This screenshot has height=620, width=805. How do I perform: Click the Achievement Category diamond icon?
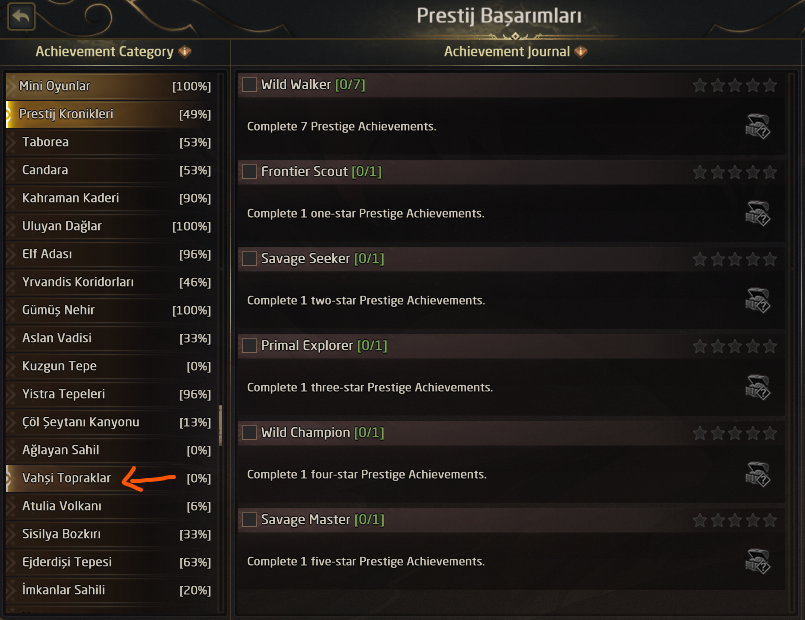[185, 52]
